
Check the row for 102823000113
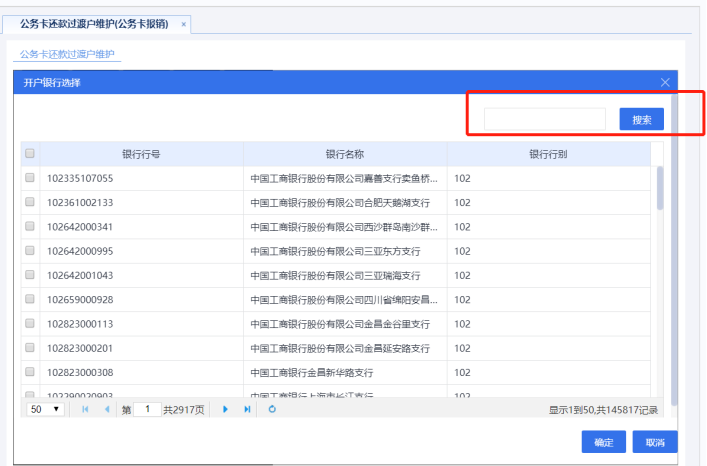pyautogui.click(x=30, y=324)
